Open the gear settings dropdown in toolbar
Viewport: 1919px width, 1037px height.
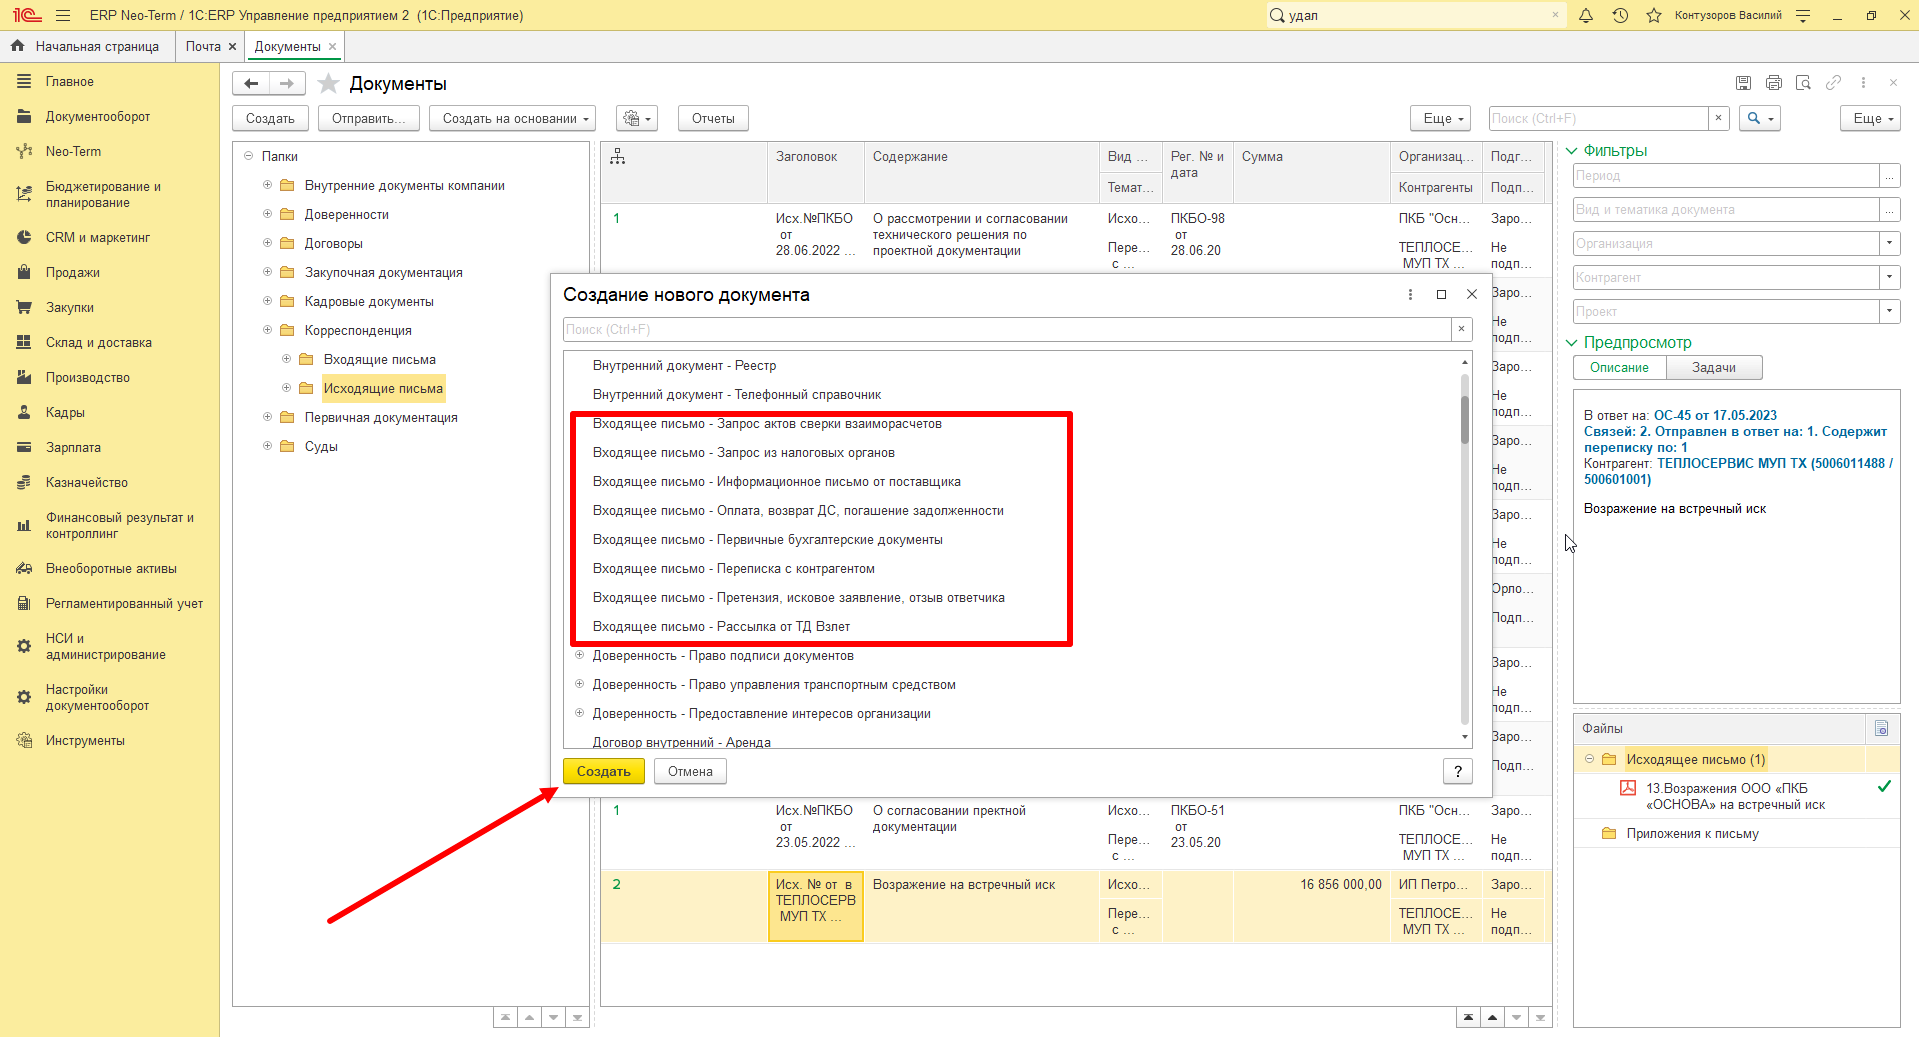coord(637,118)
